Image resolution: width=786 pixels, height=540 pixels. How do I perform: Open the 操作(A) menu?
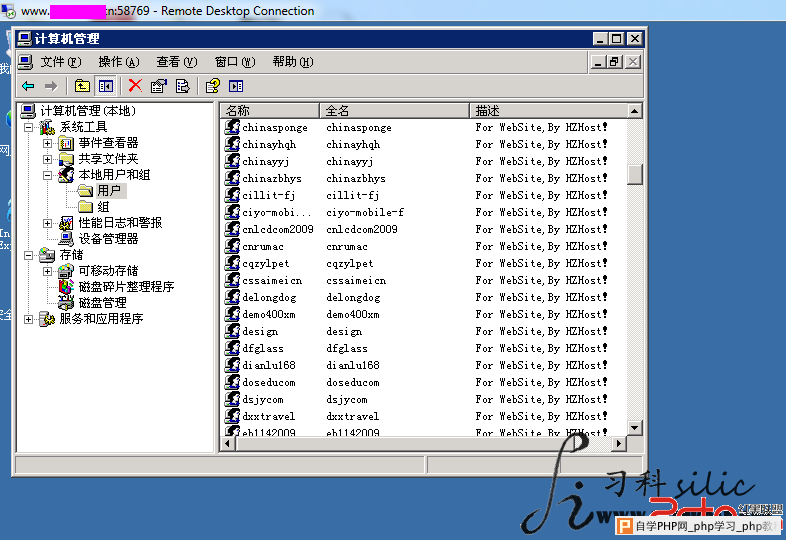point(119,62)
